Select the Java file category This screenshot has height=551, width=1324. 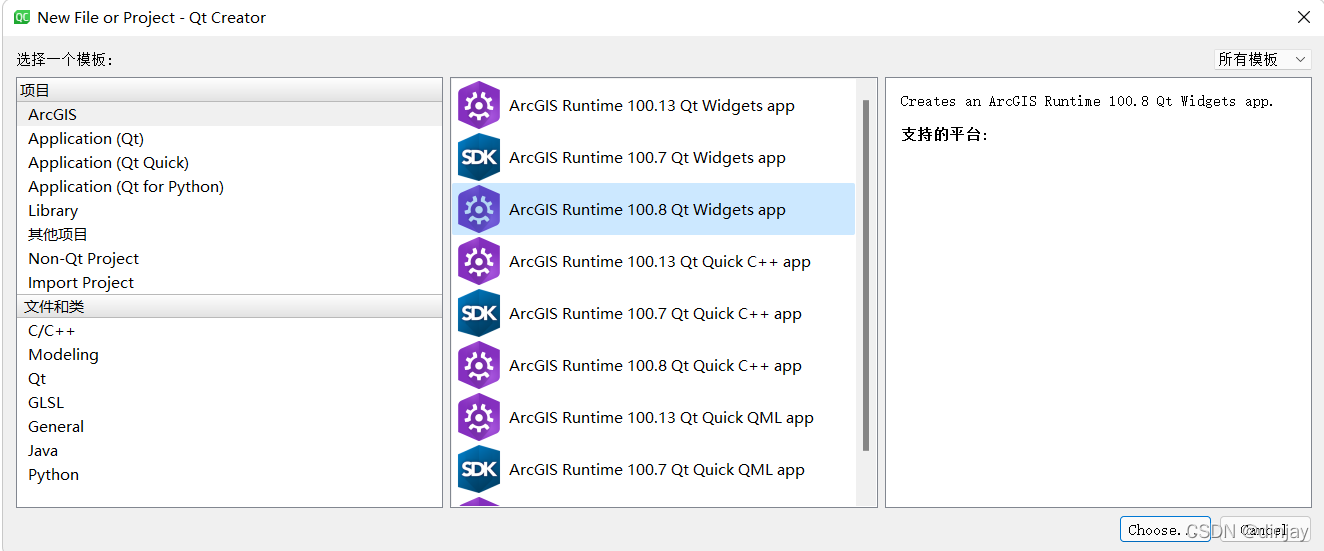click(229, 450)
